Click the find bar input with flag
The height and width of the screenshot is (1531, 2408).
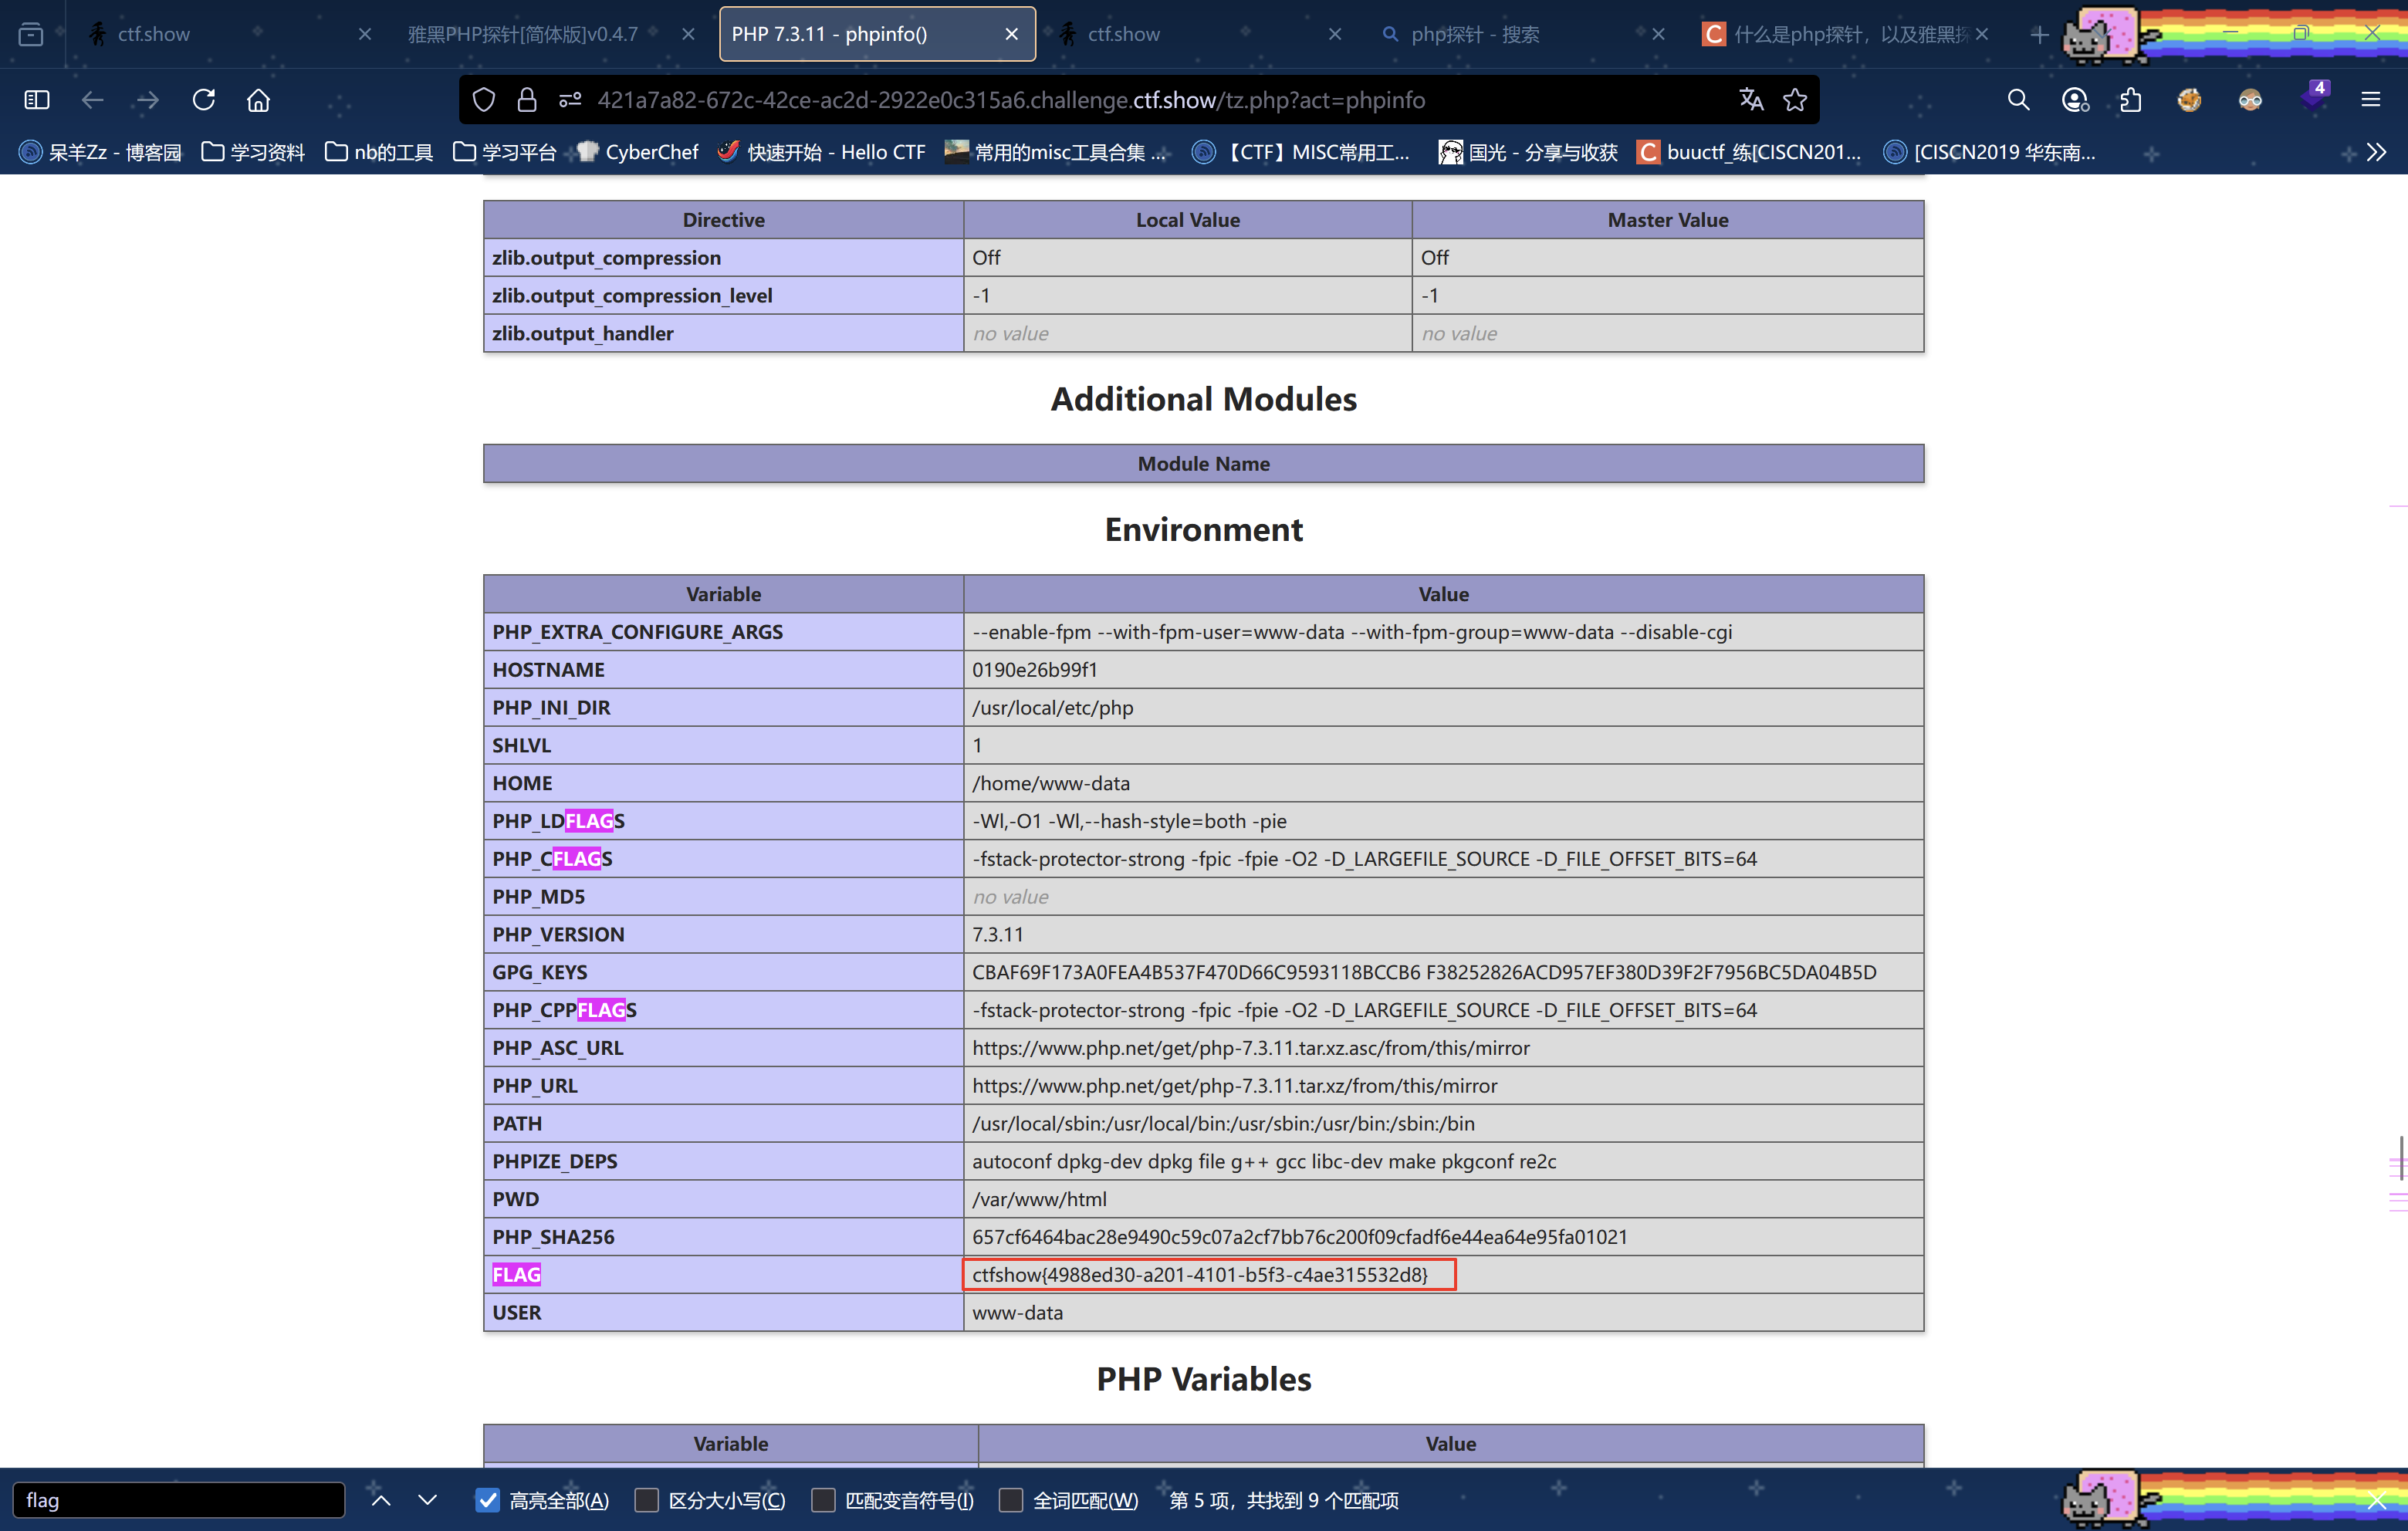tap(178, 1500)
